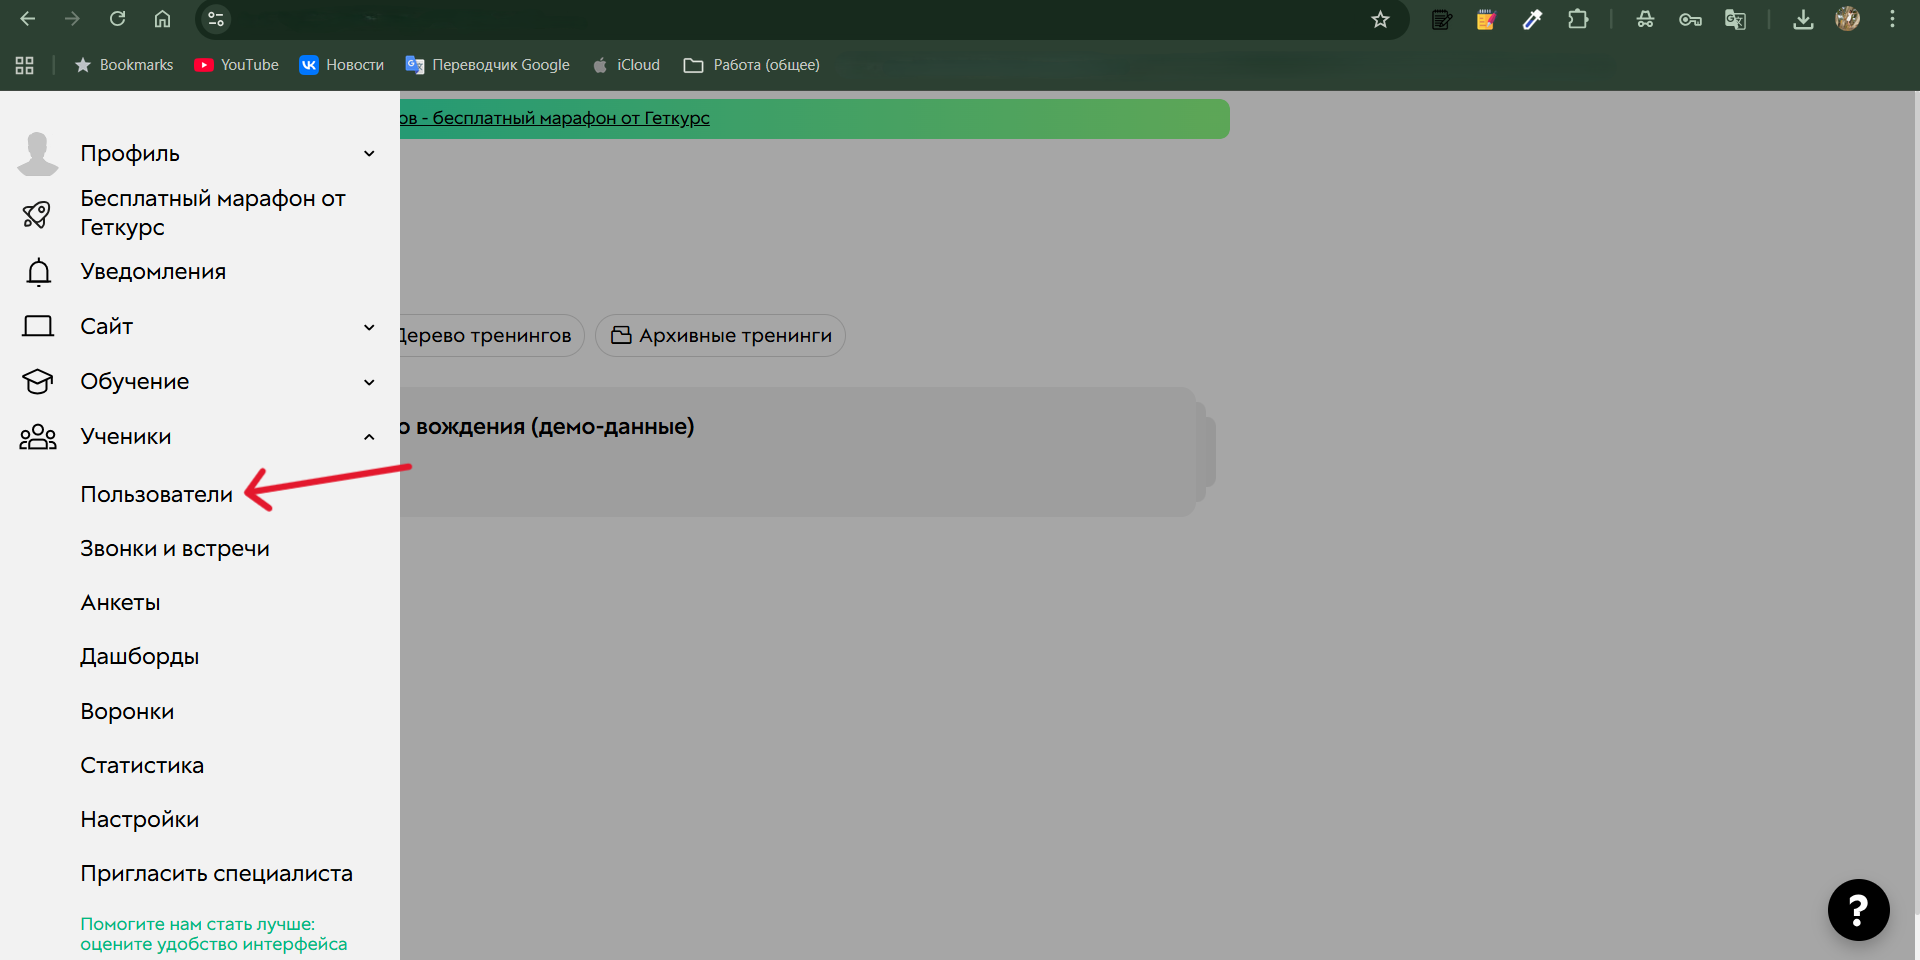This screenshot has width=1920, height=960.
Task: Go to Статистика section
Action: coord(142,766)
